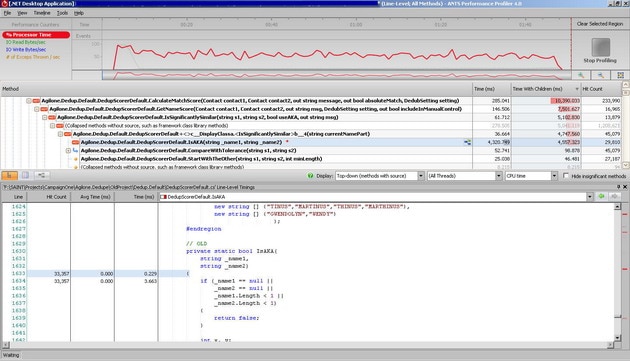The height and width of the screenshot is (361, 630).
Task: Click source code vertical scrollbar down arrow
Action: tap(618, 337)
